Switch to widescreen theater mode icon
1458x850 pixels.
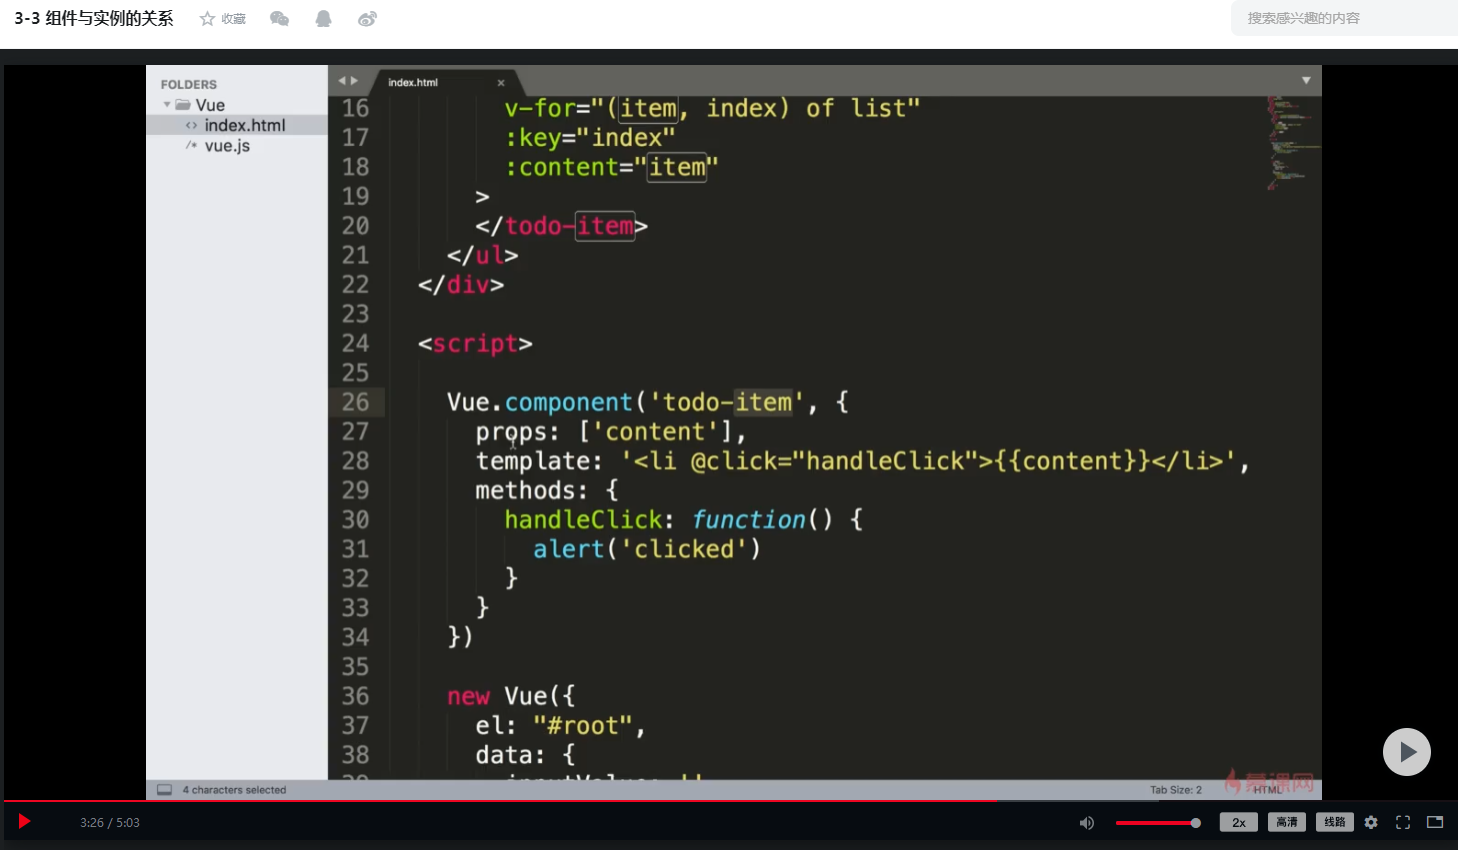pos(1435,822)
